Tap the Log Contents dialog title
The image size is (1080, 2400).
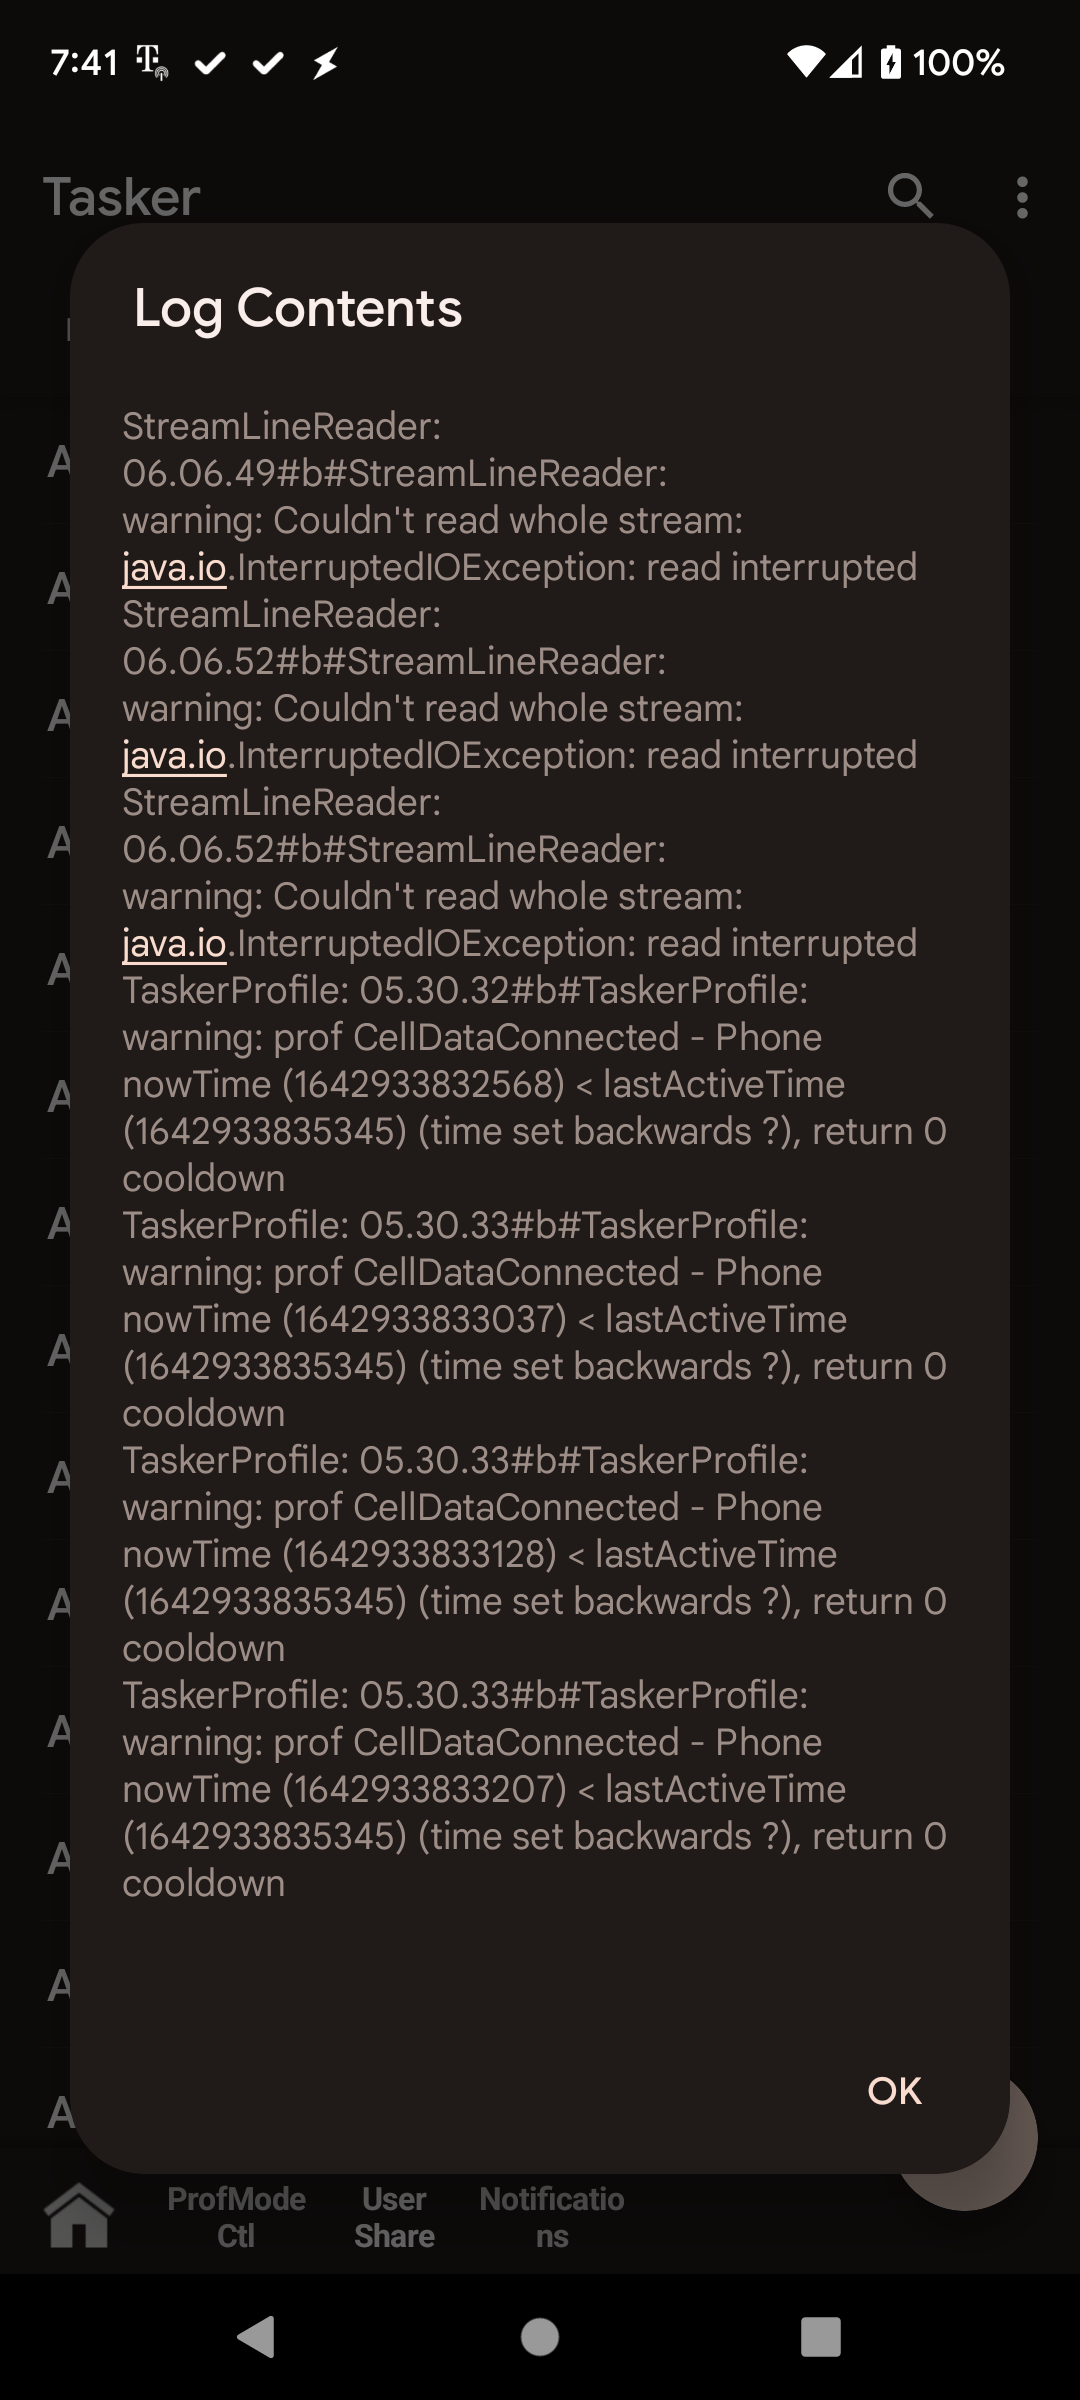tap(298, 308)
